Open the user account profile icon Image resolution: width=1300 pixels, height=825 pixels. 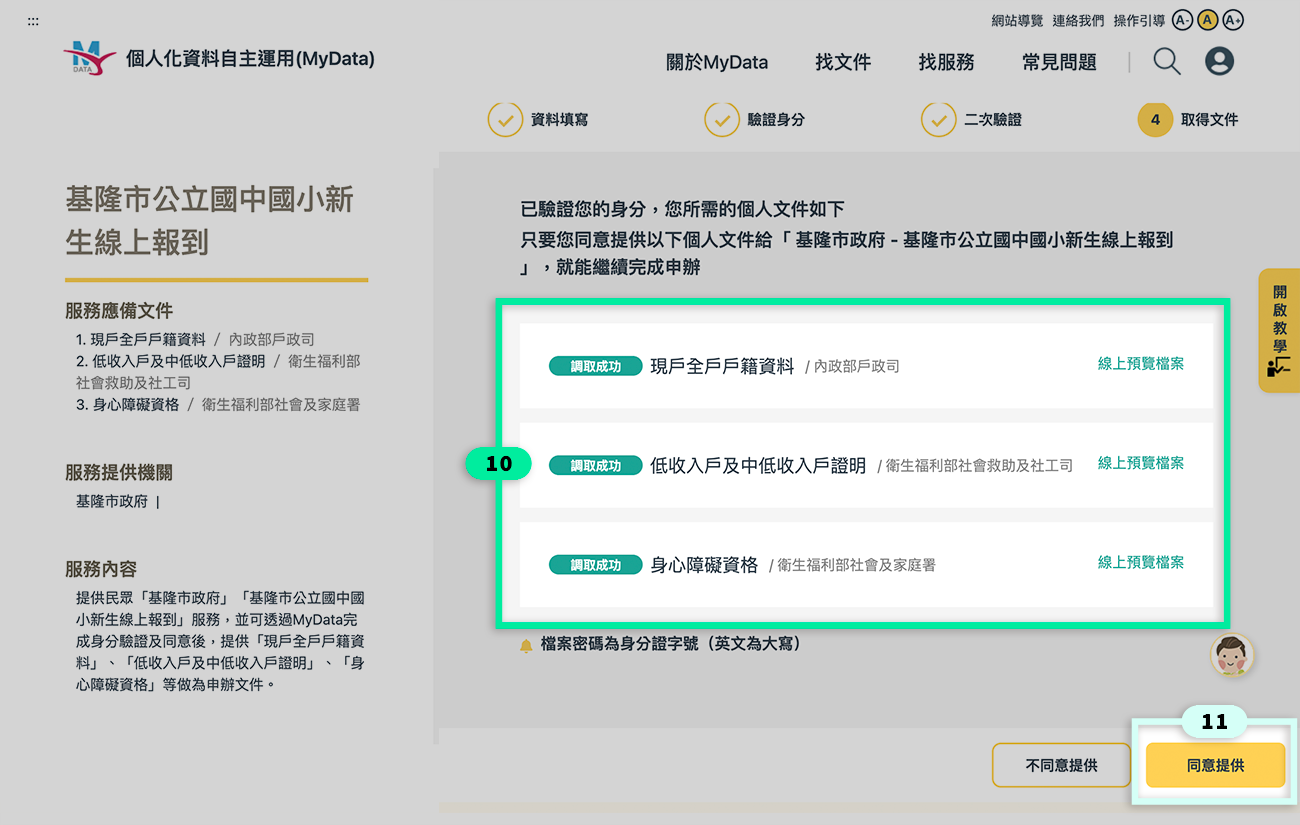(x=1219, y=62)
